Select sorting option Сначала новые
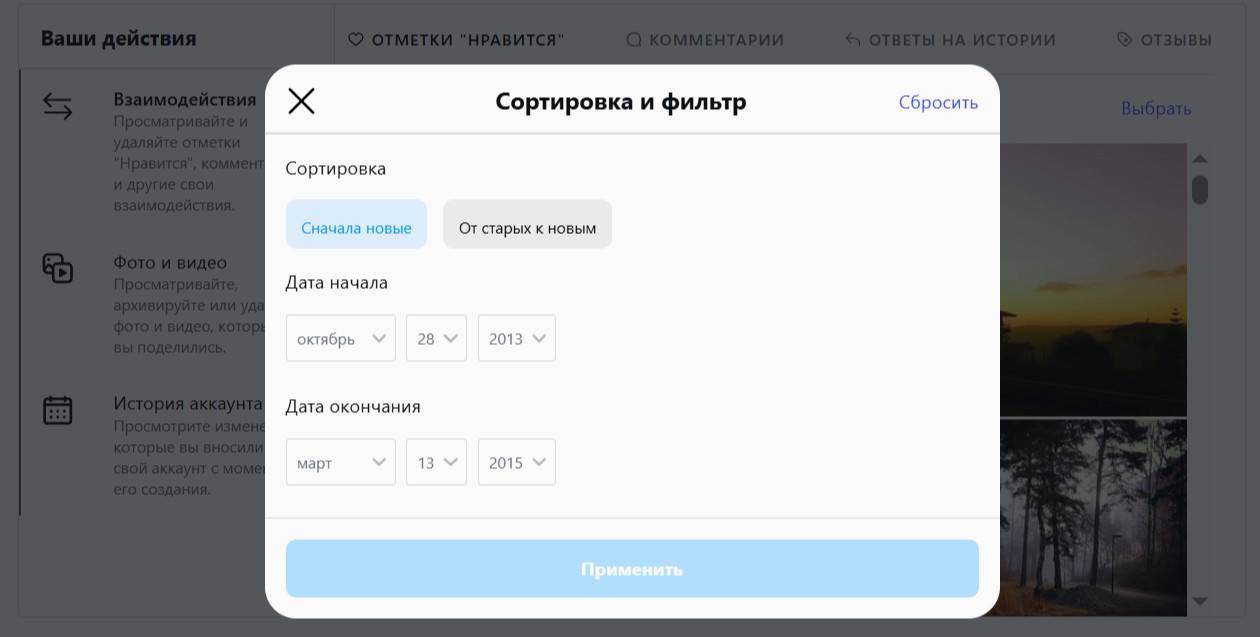The height and width of the screenshot is (637, 1260). (x=356, y=224)
